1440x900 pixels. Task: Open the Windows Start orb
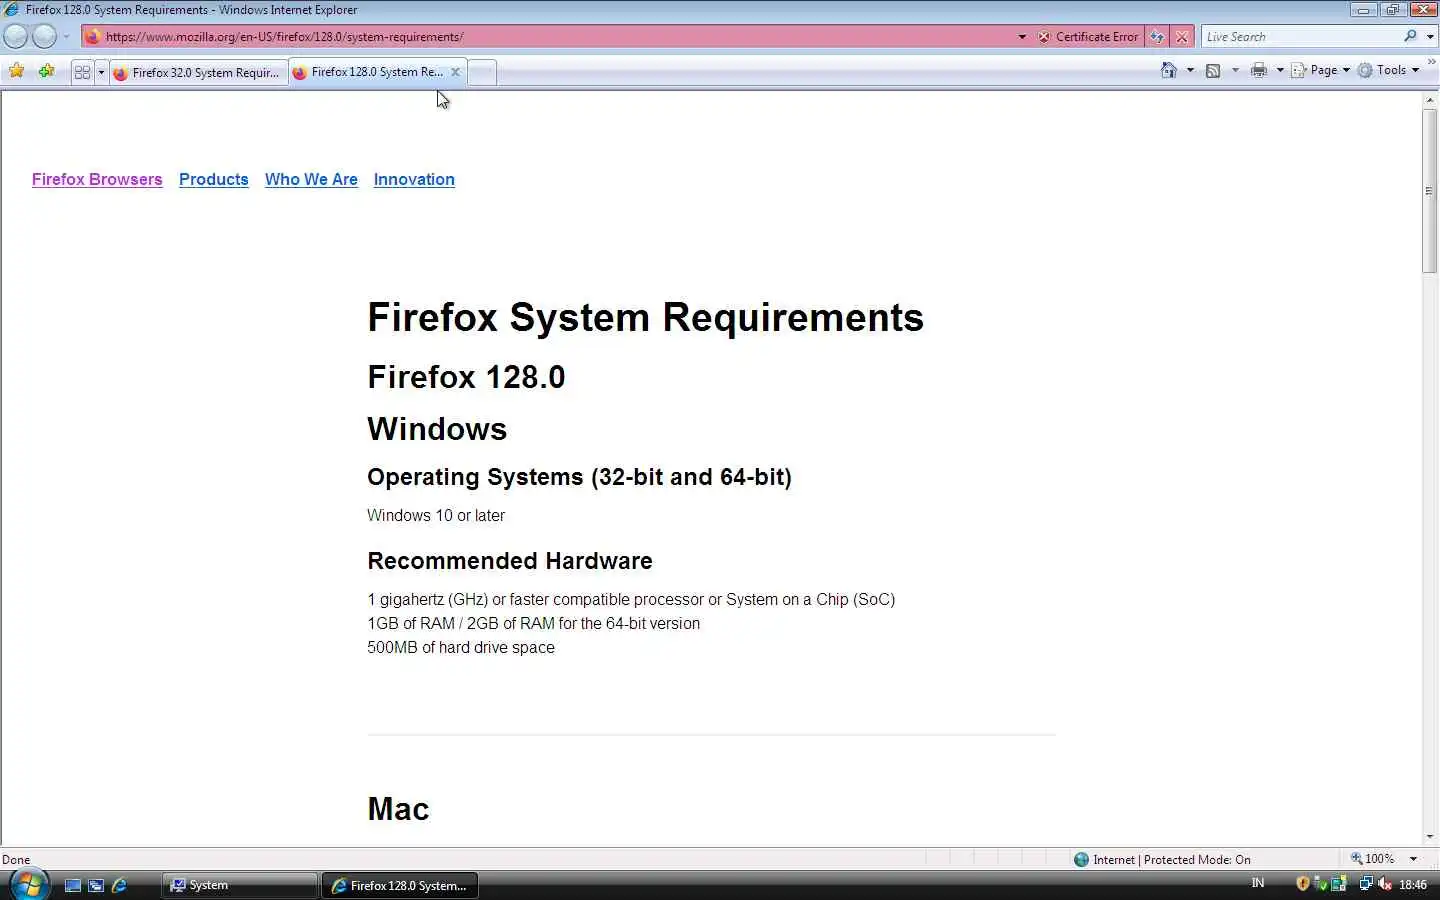coord(28,885)
